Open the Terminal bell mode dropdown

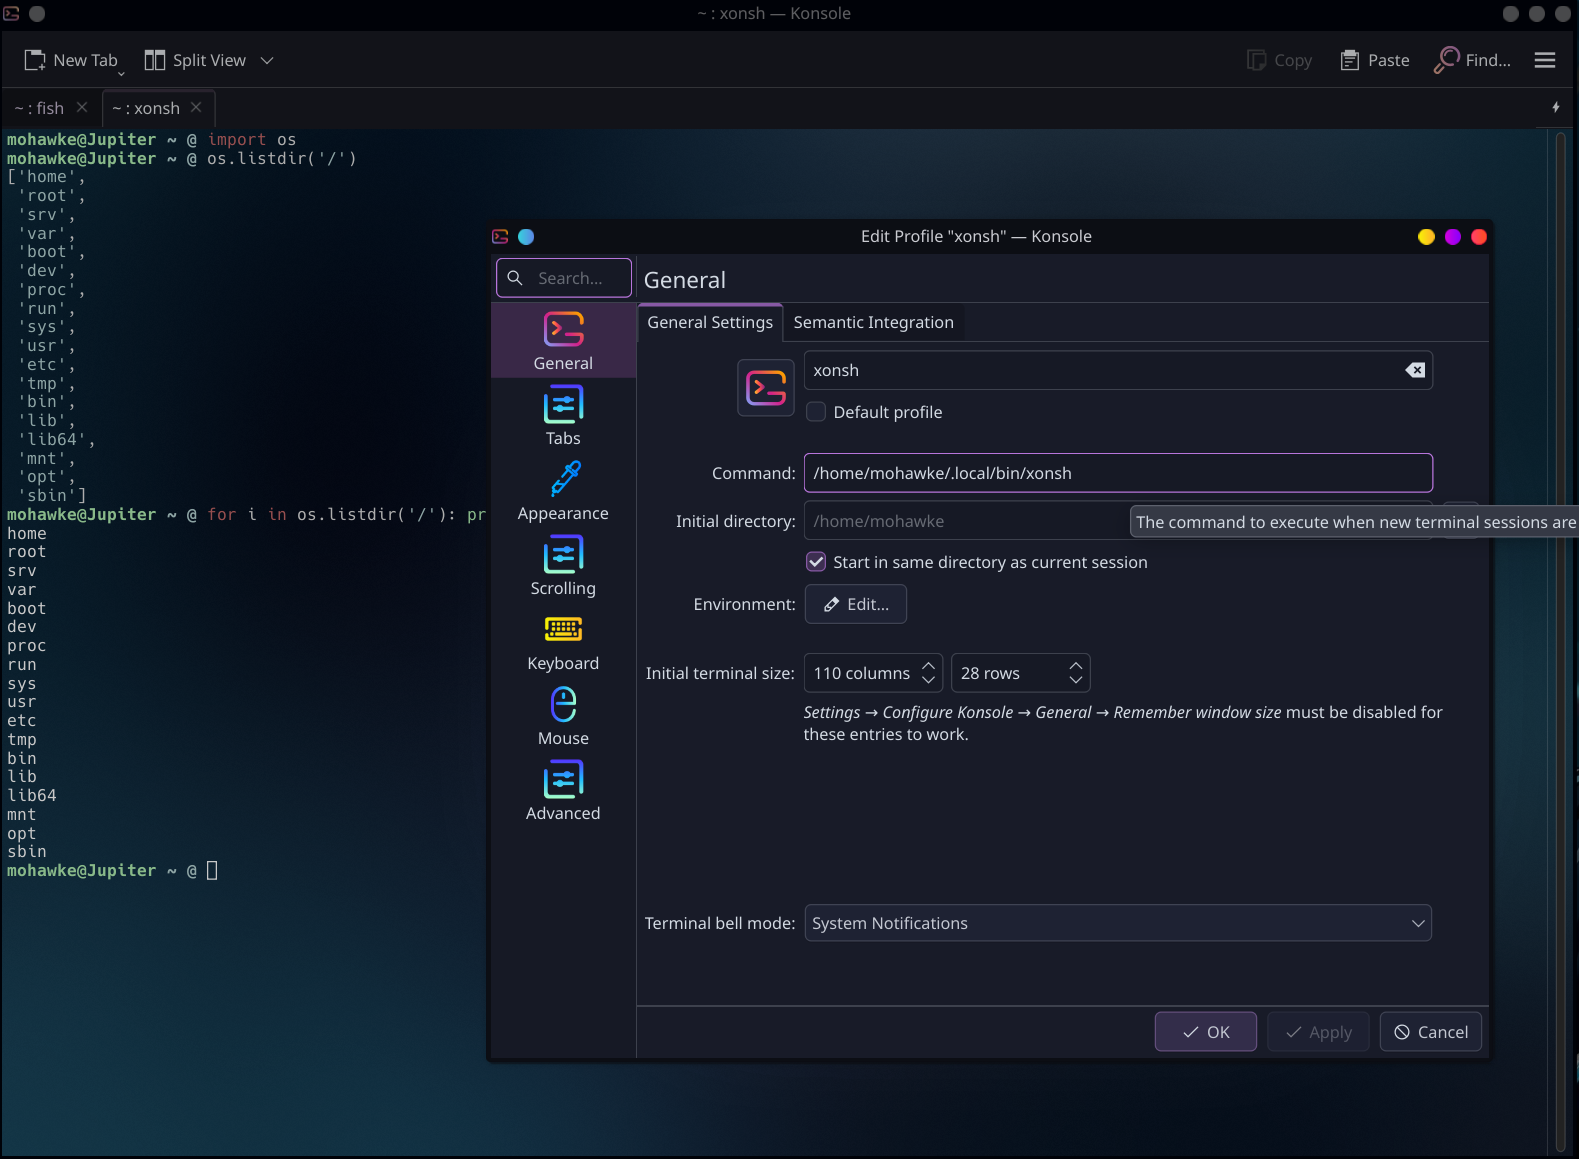(1118, 923)
